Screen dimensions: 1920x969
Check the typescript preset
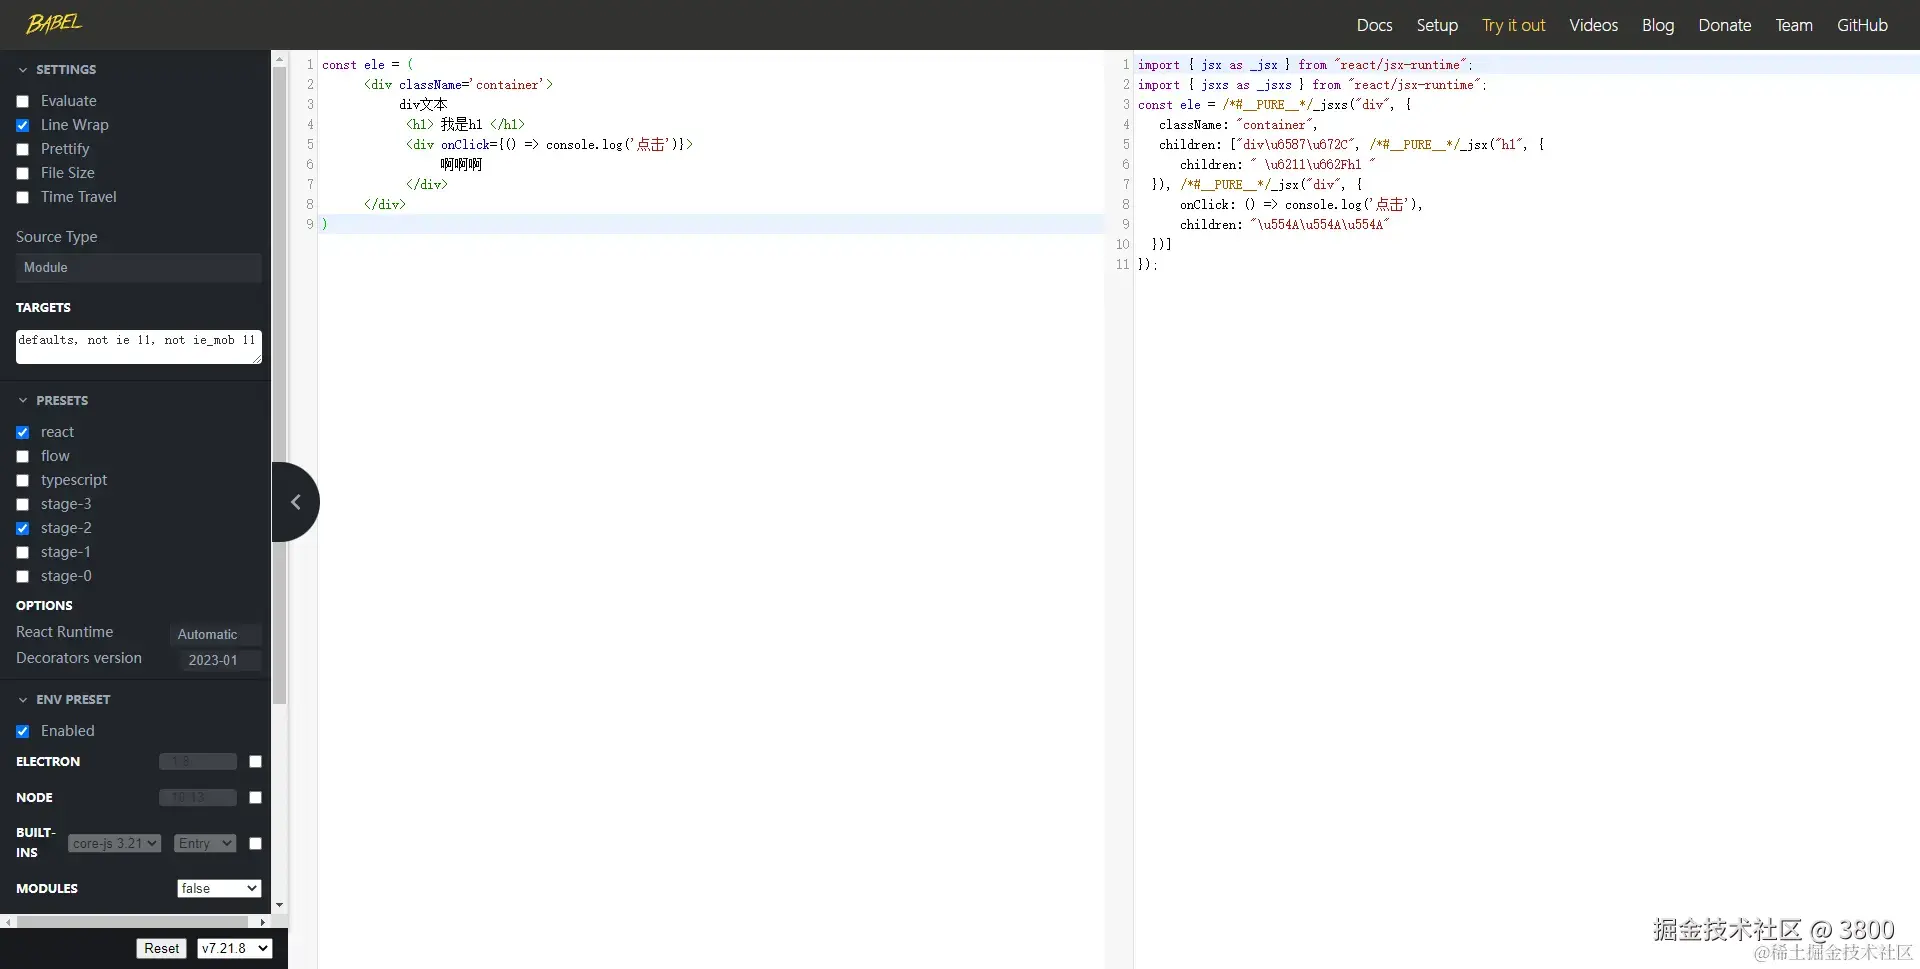click(23, 481)
